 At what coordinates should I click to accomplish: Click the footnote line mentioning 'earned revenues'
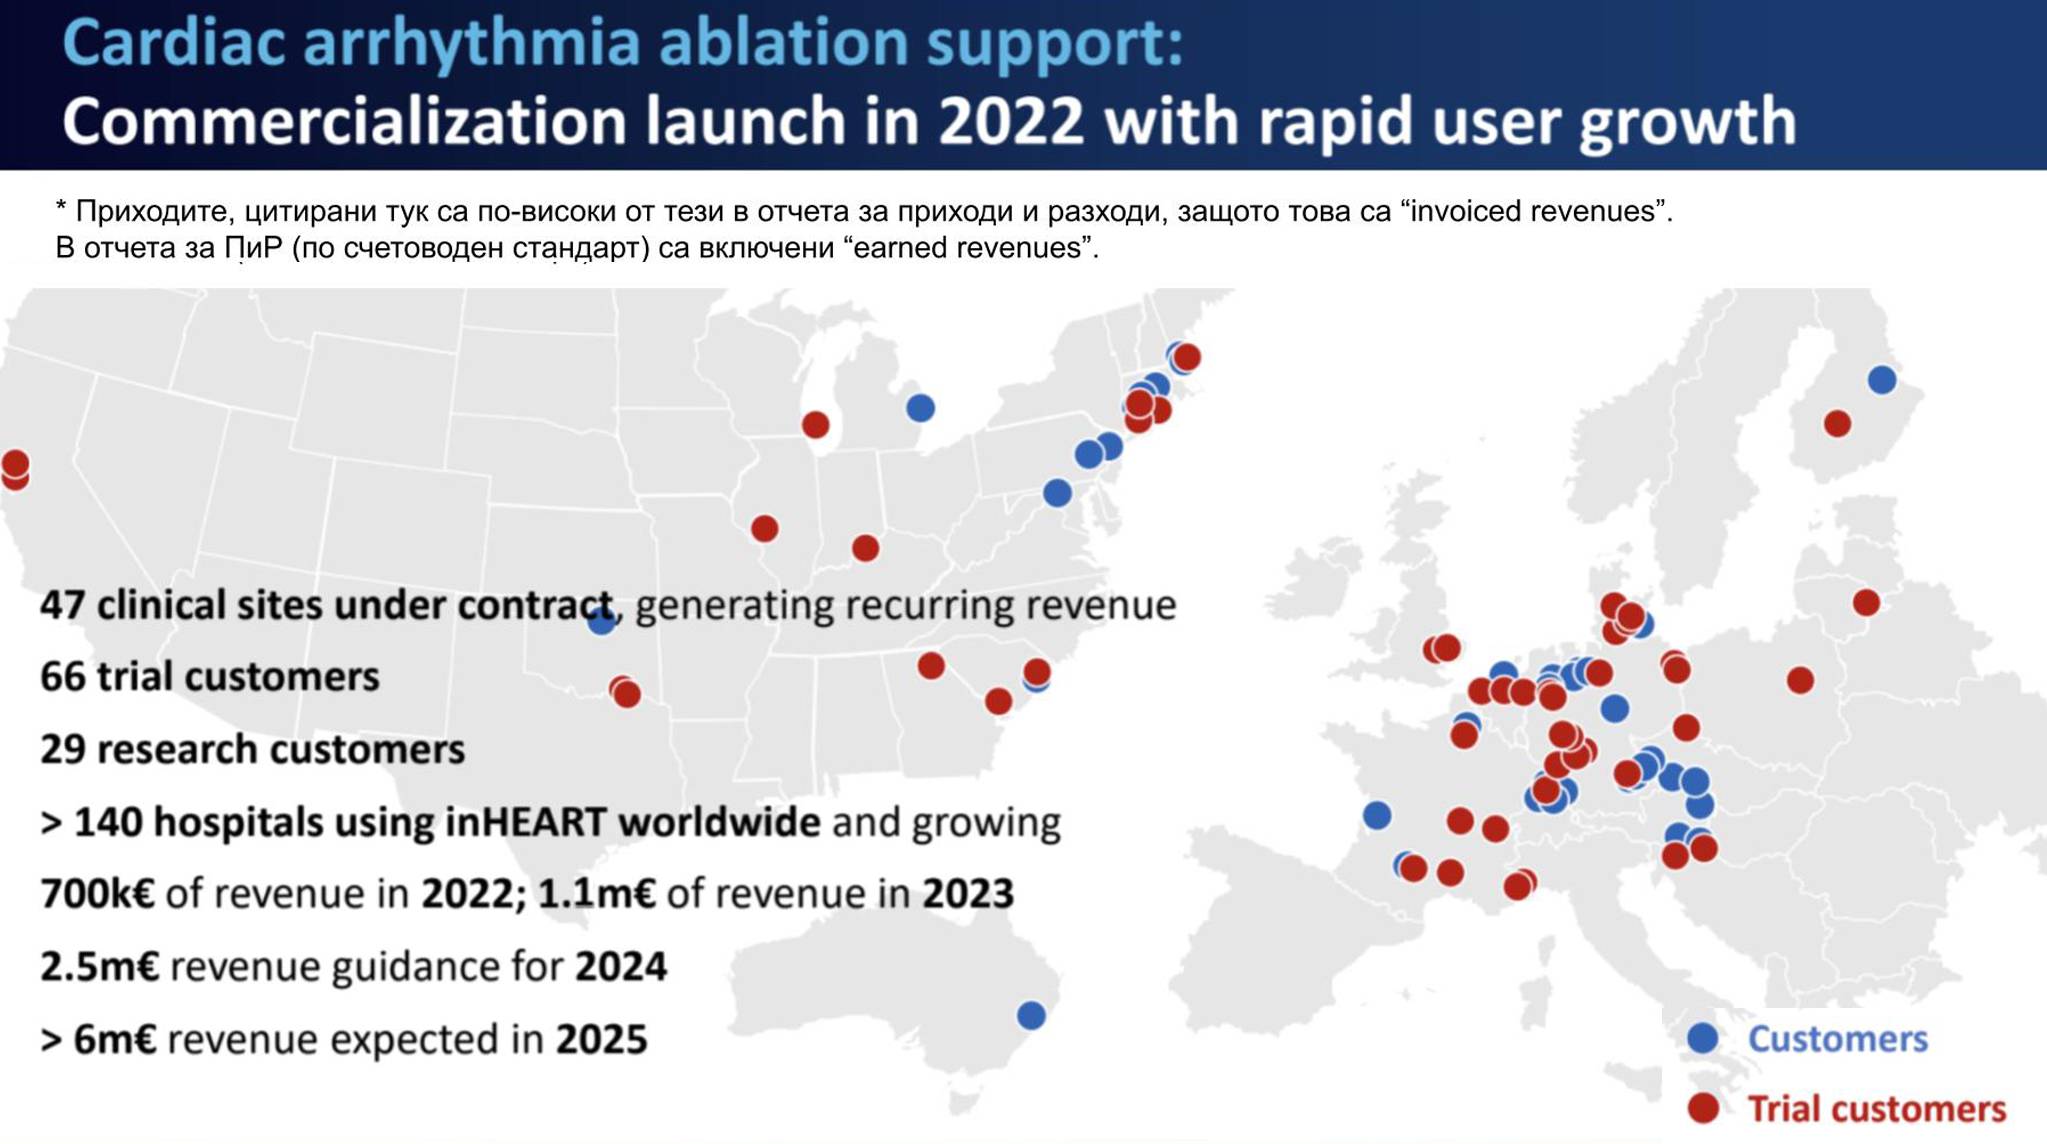tap(577, 247)
